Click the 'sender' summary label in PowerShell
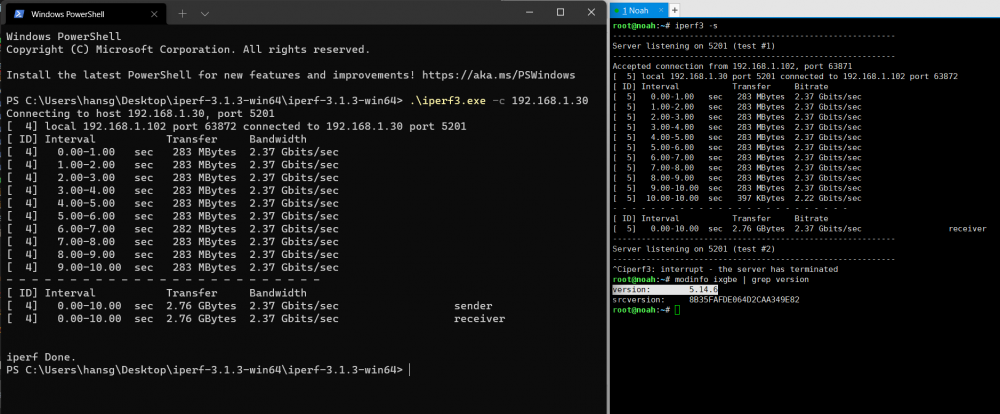 (x=473, y=305)
